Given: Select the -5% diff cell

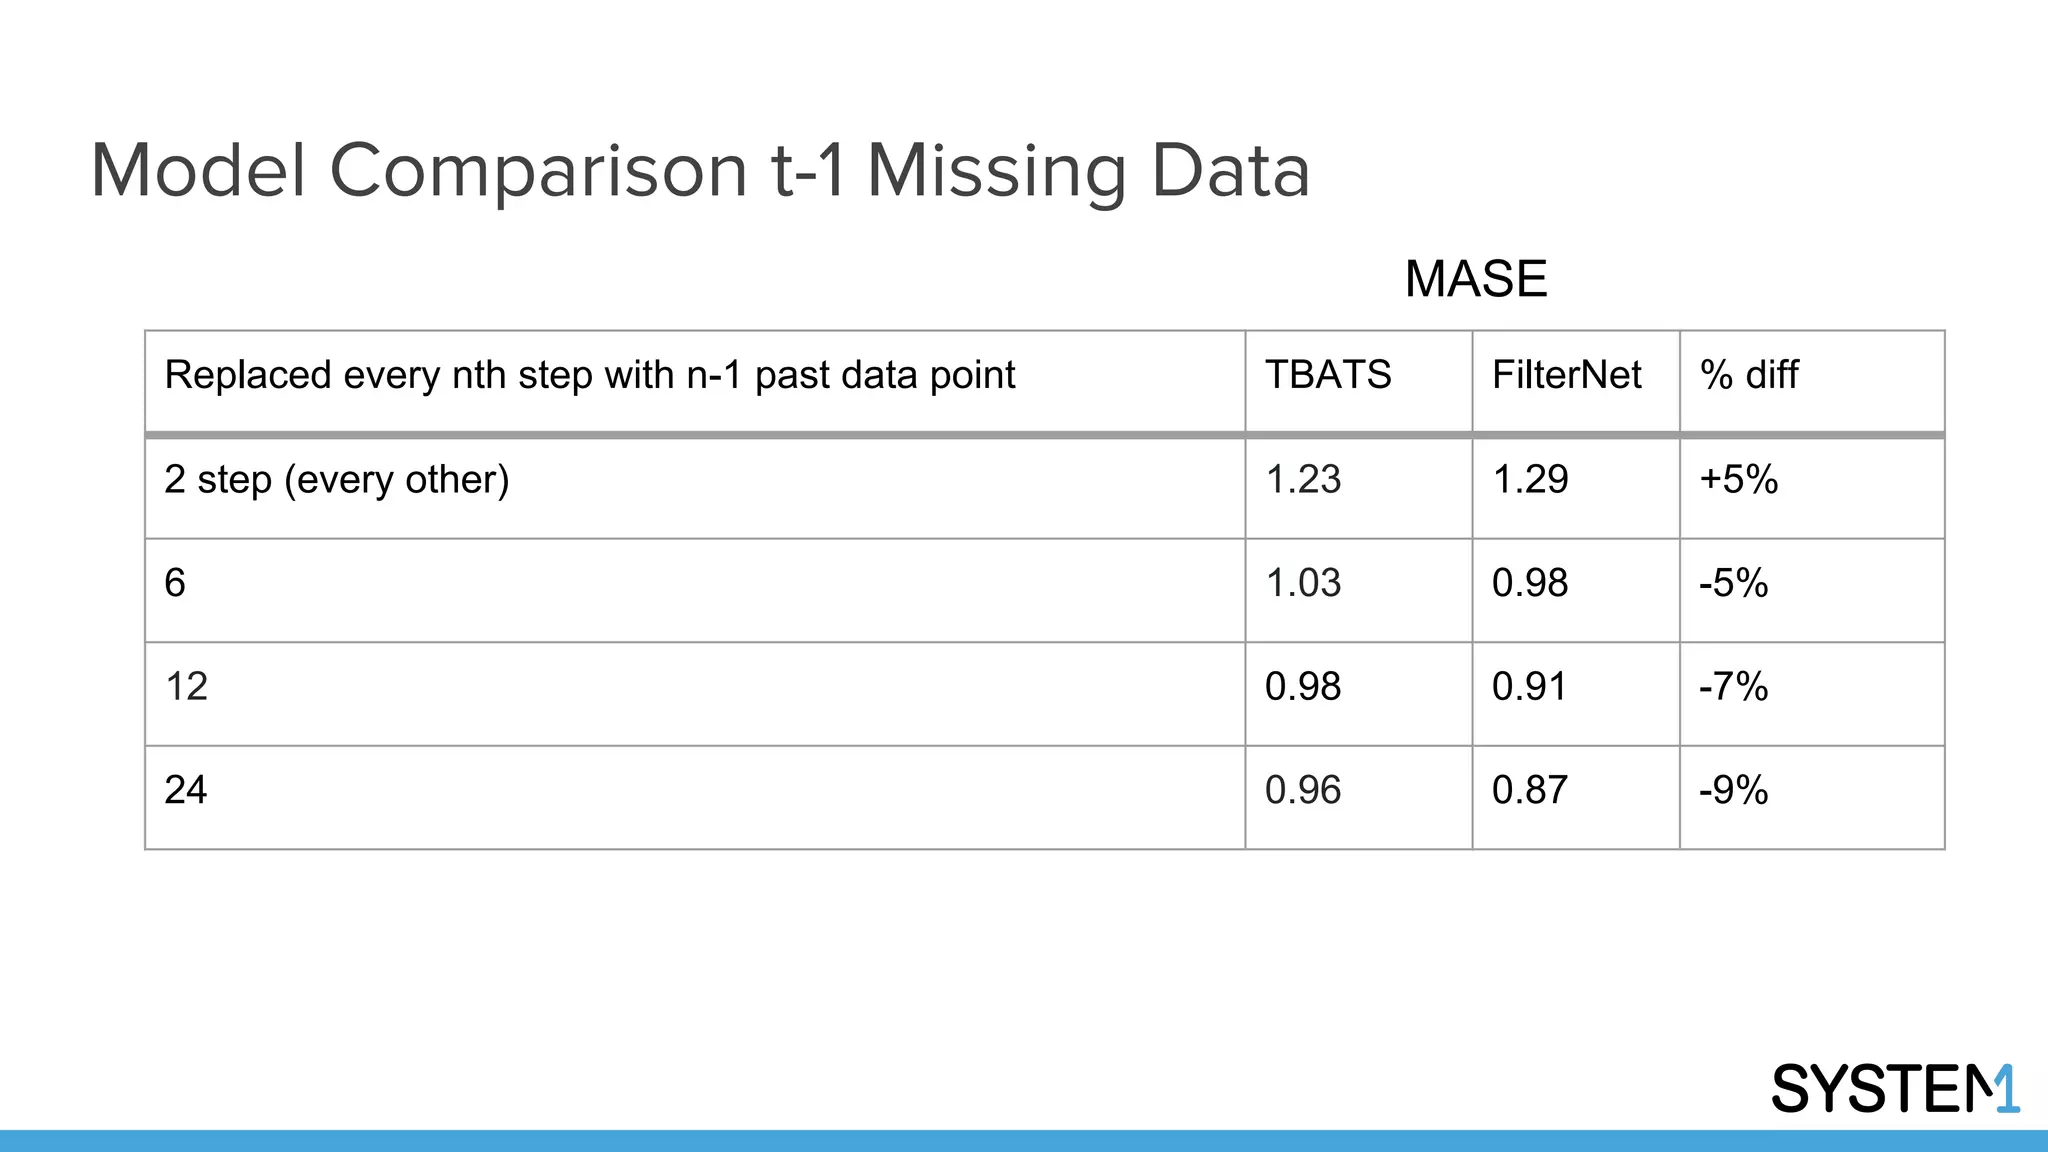Looking at the screenshot, I should coord(1734,584).
